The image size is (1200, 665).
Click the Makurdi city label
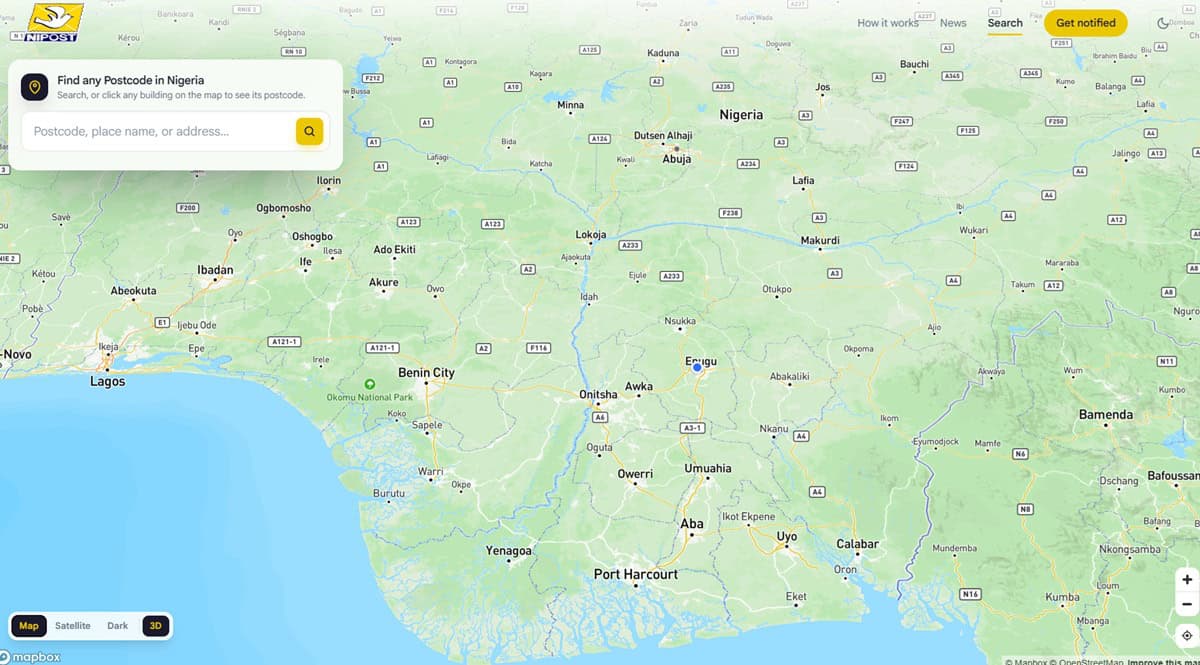pos(820,240)
